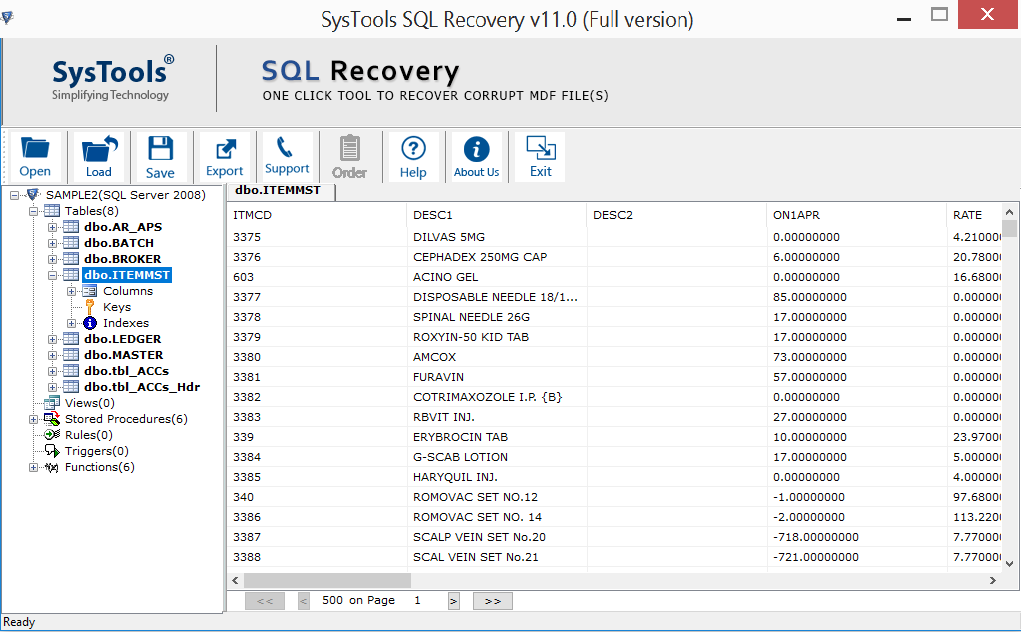
Task: Click the vertical scrollbar down arrow
Action: 1009,564
